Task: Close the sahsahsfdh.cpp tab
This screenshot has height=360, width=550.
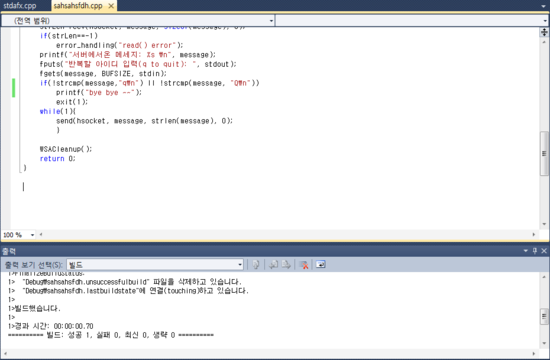Action: pos(111,6)
